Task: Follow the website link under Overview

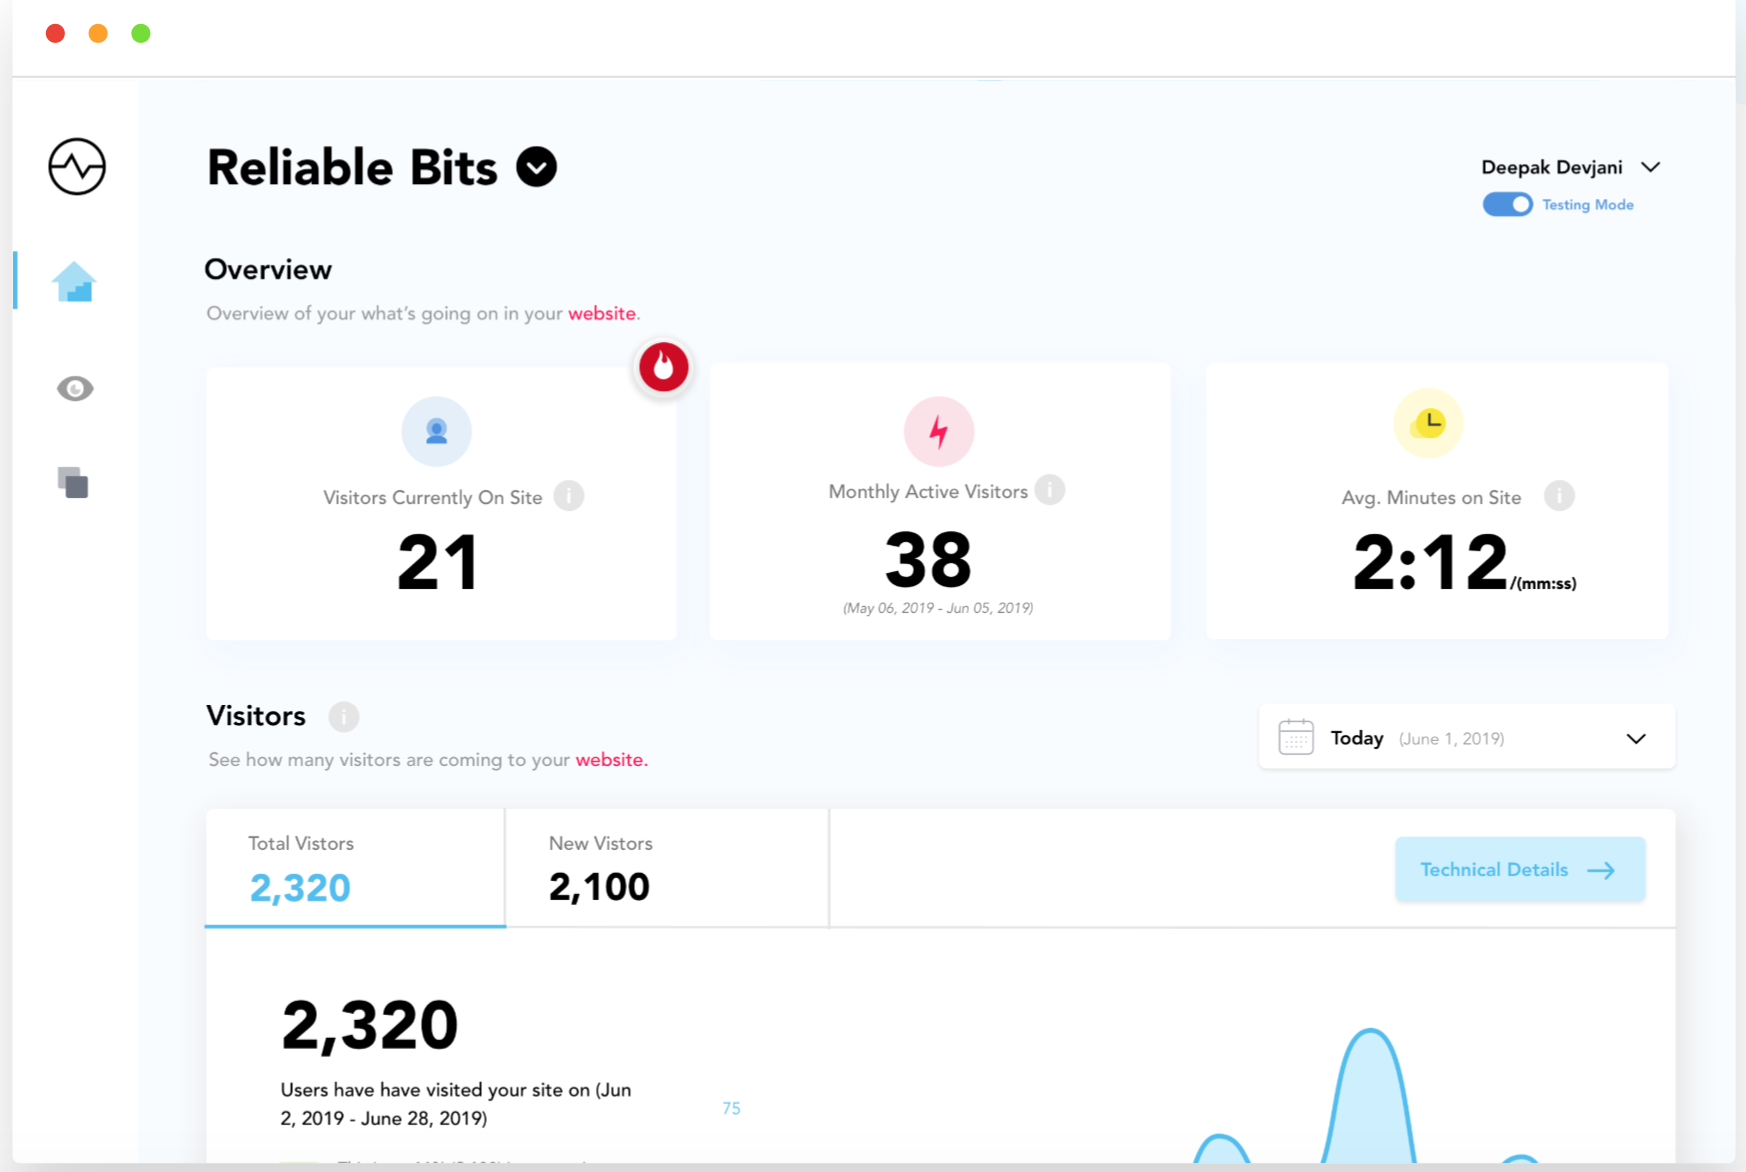Action: [x=602, y=313]
